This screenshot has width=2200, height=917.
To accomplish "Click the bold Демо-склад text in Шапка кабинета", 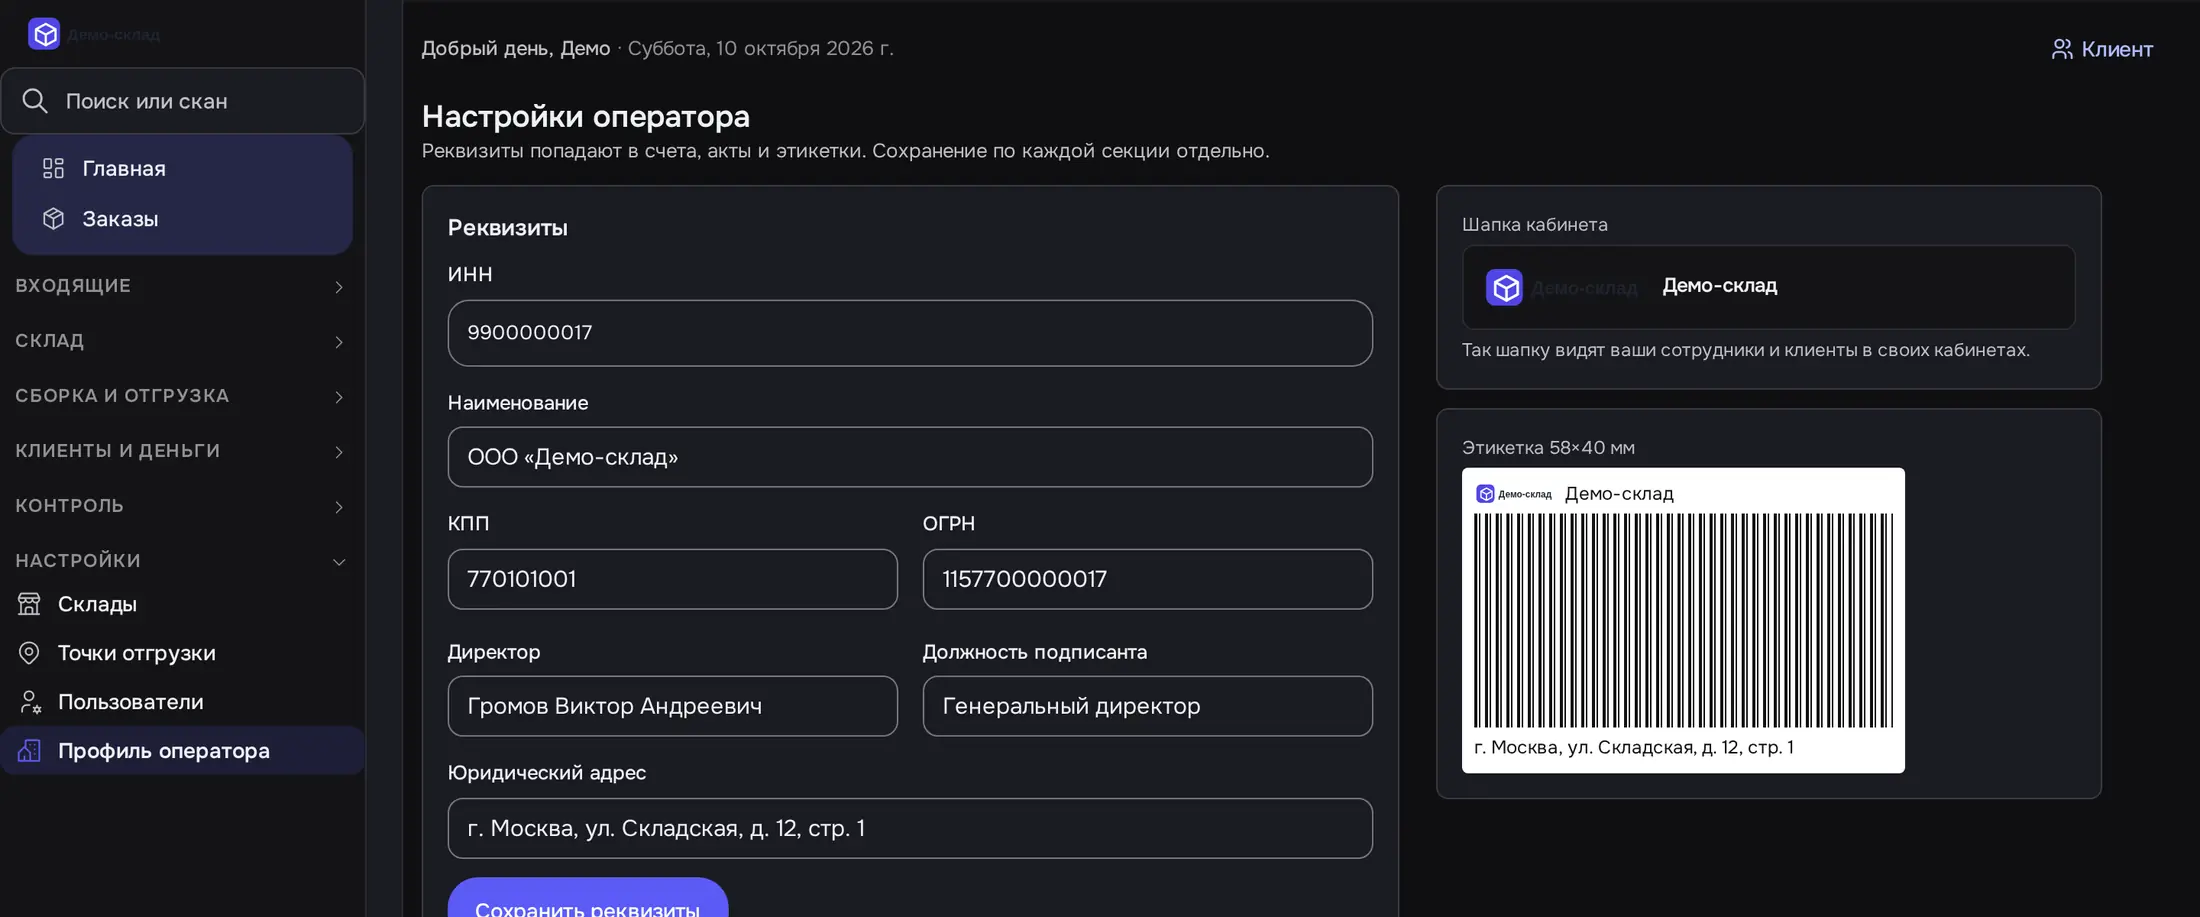I will 1720,286.
